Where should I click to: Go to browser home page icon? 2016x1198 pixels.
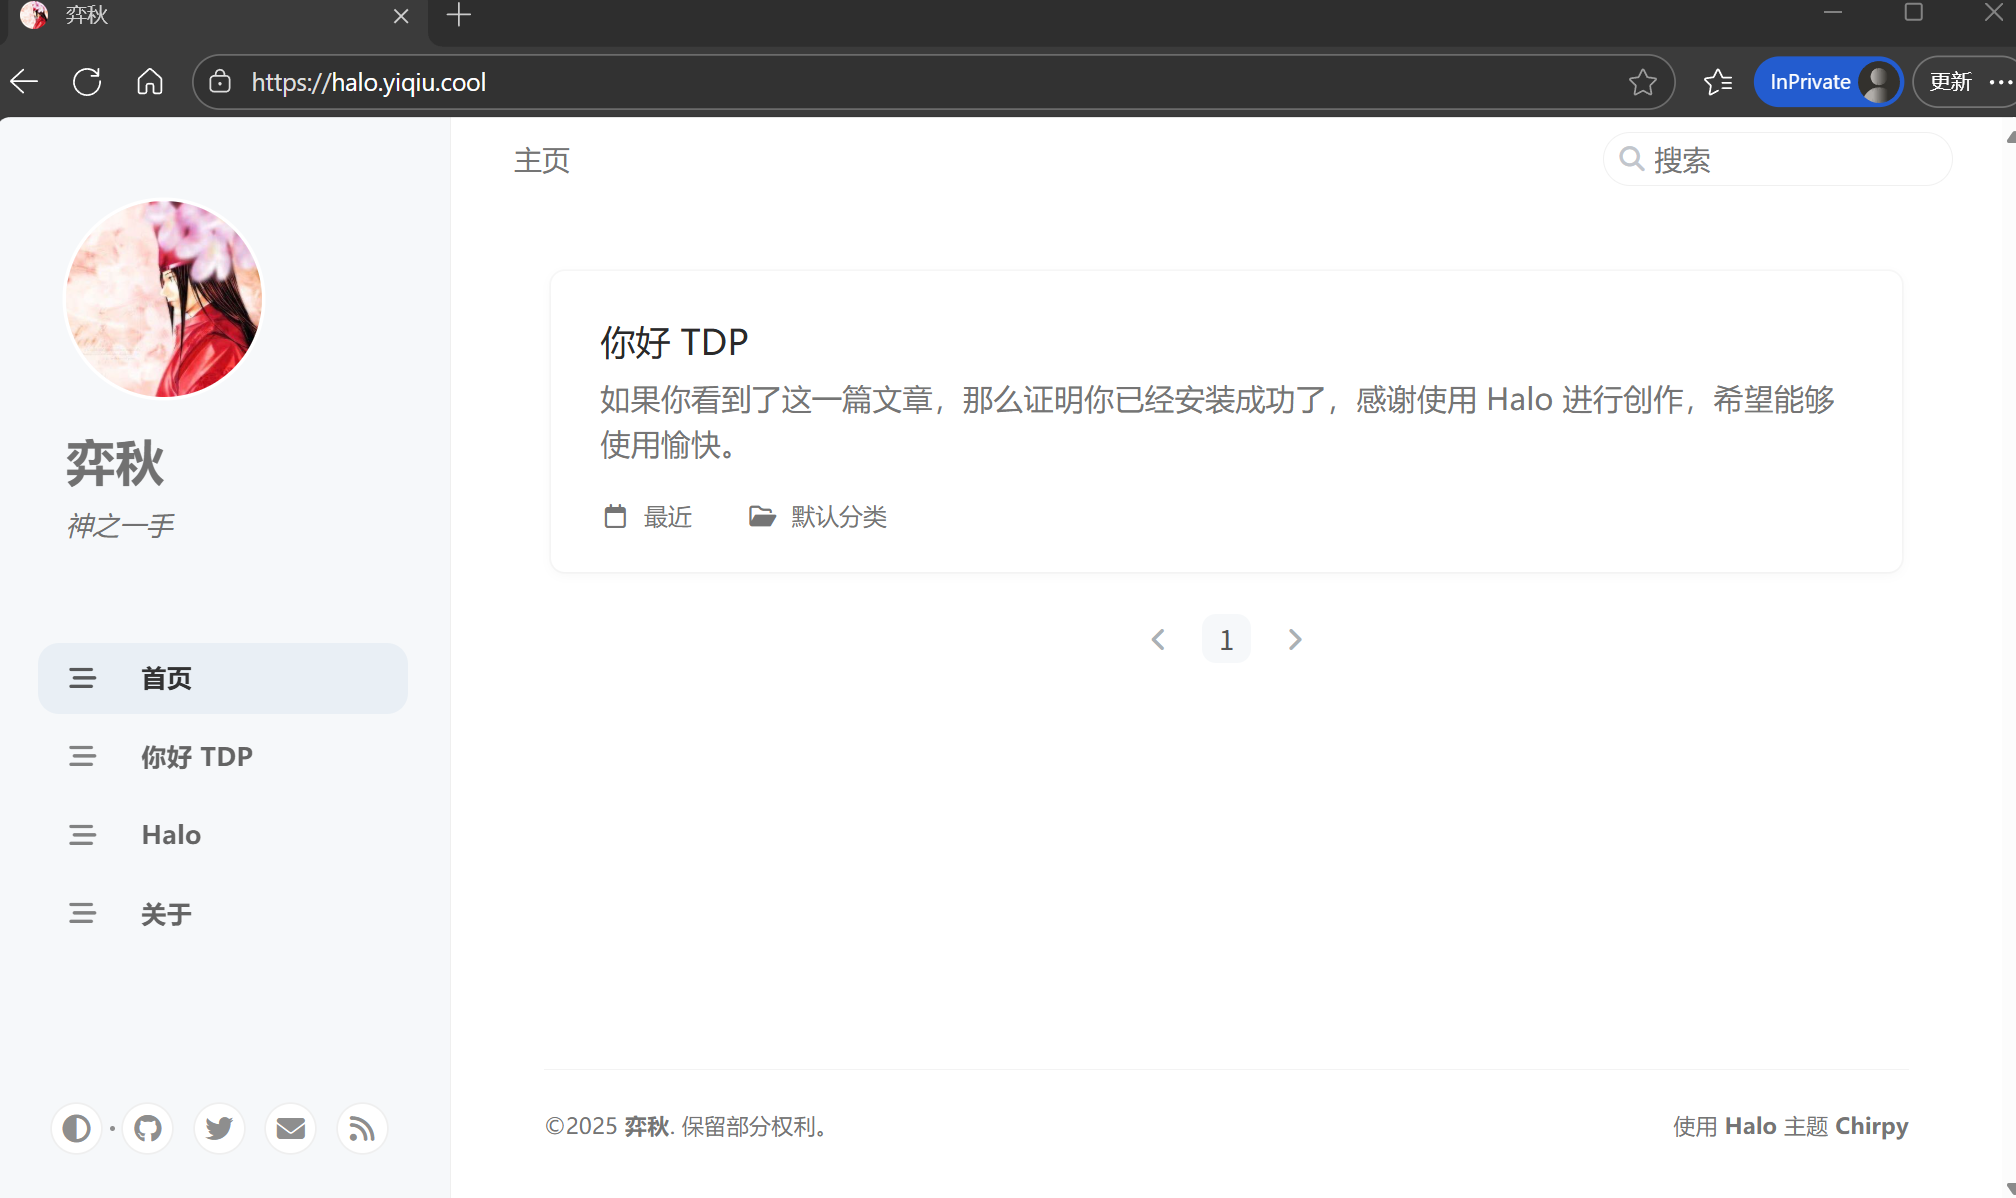(x=150, y=82)
